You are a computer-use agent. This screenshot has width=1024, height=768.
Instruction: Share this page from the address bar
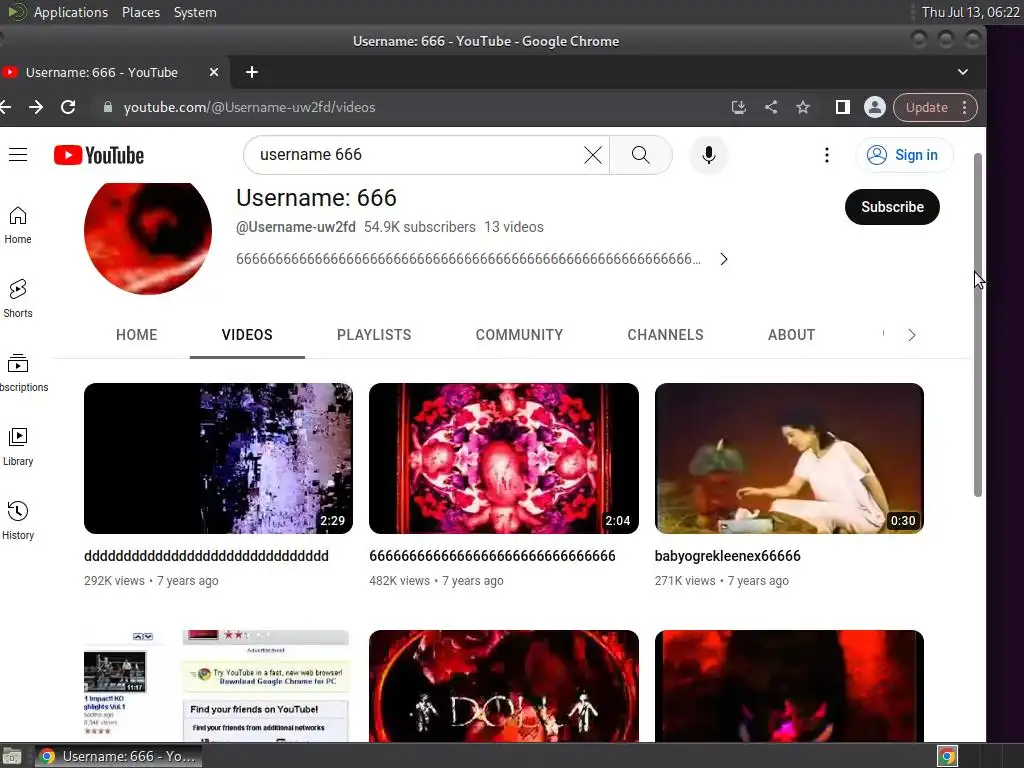coord(771,107)
